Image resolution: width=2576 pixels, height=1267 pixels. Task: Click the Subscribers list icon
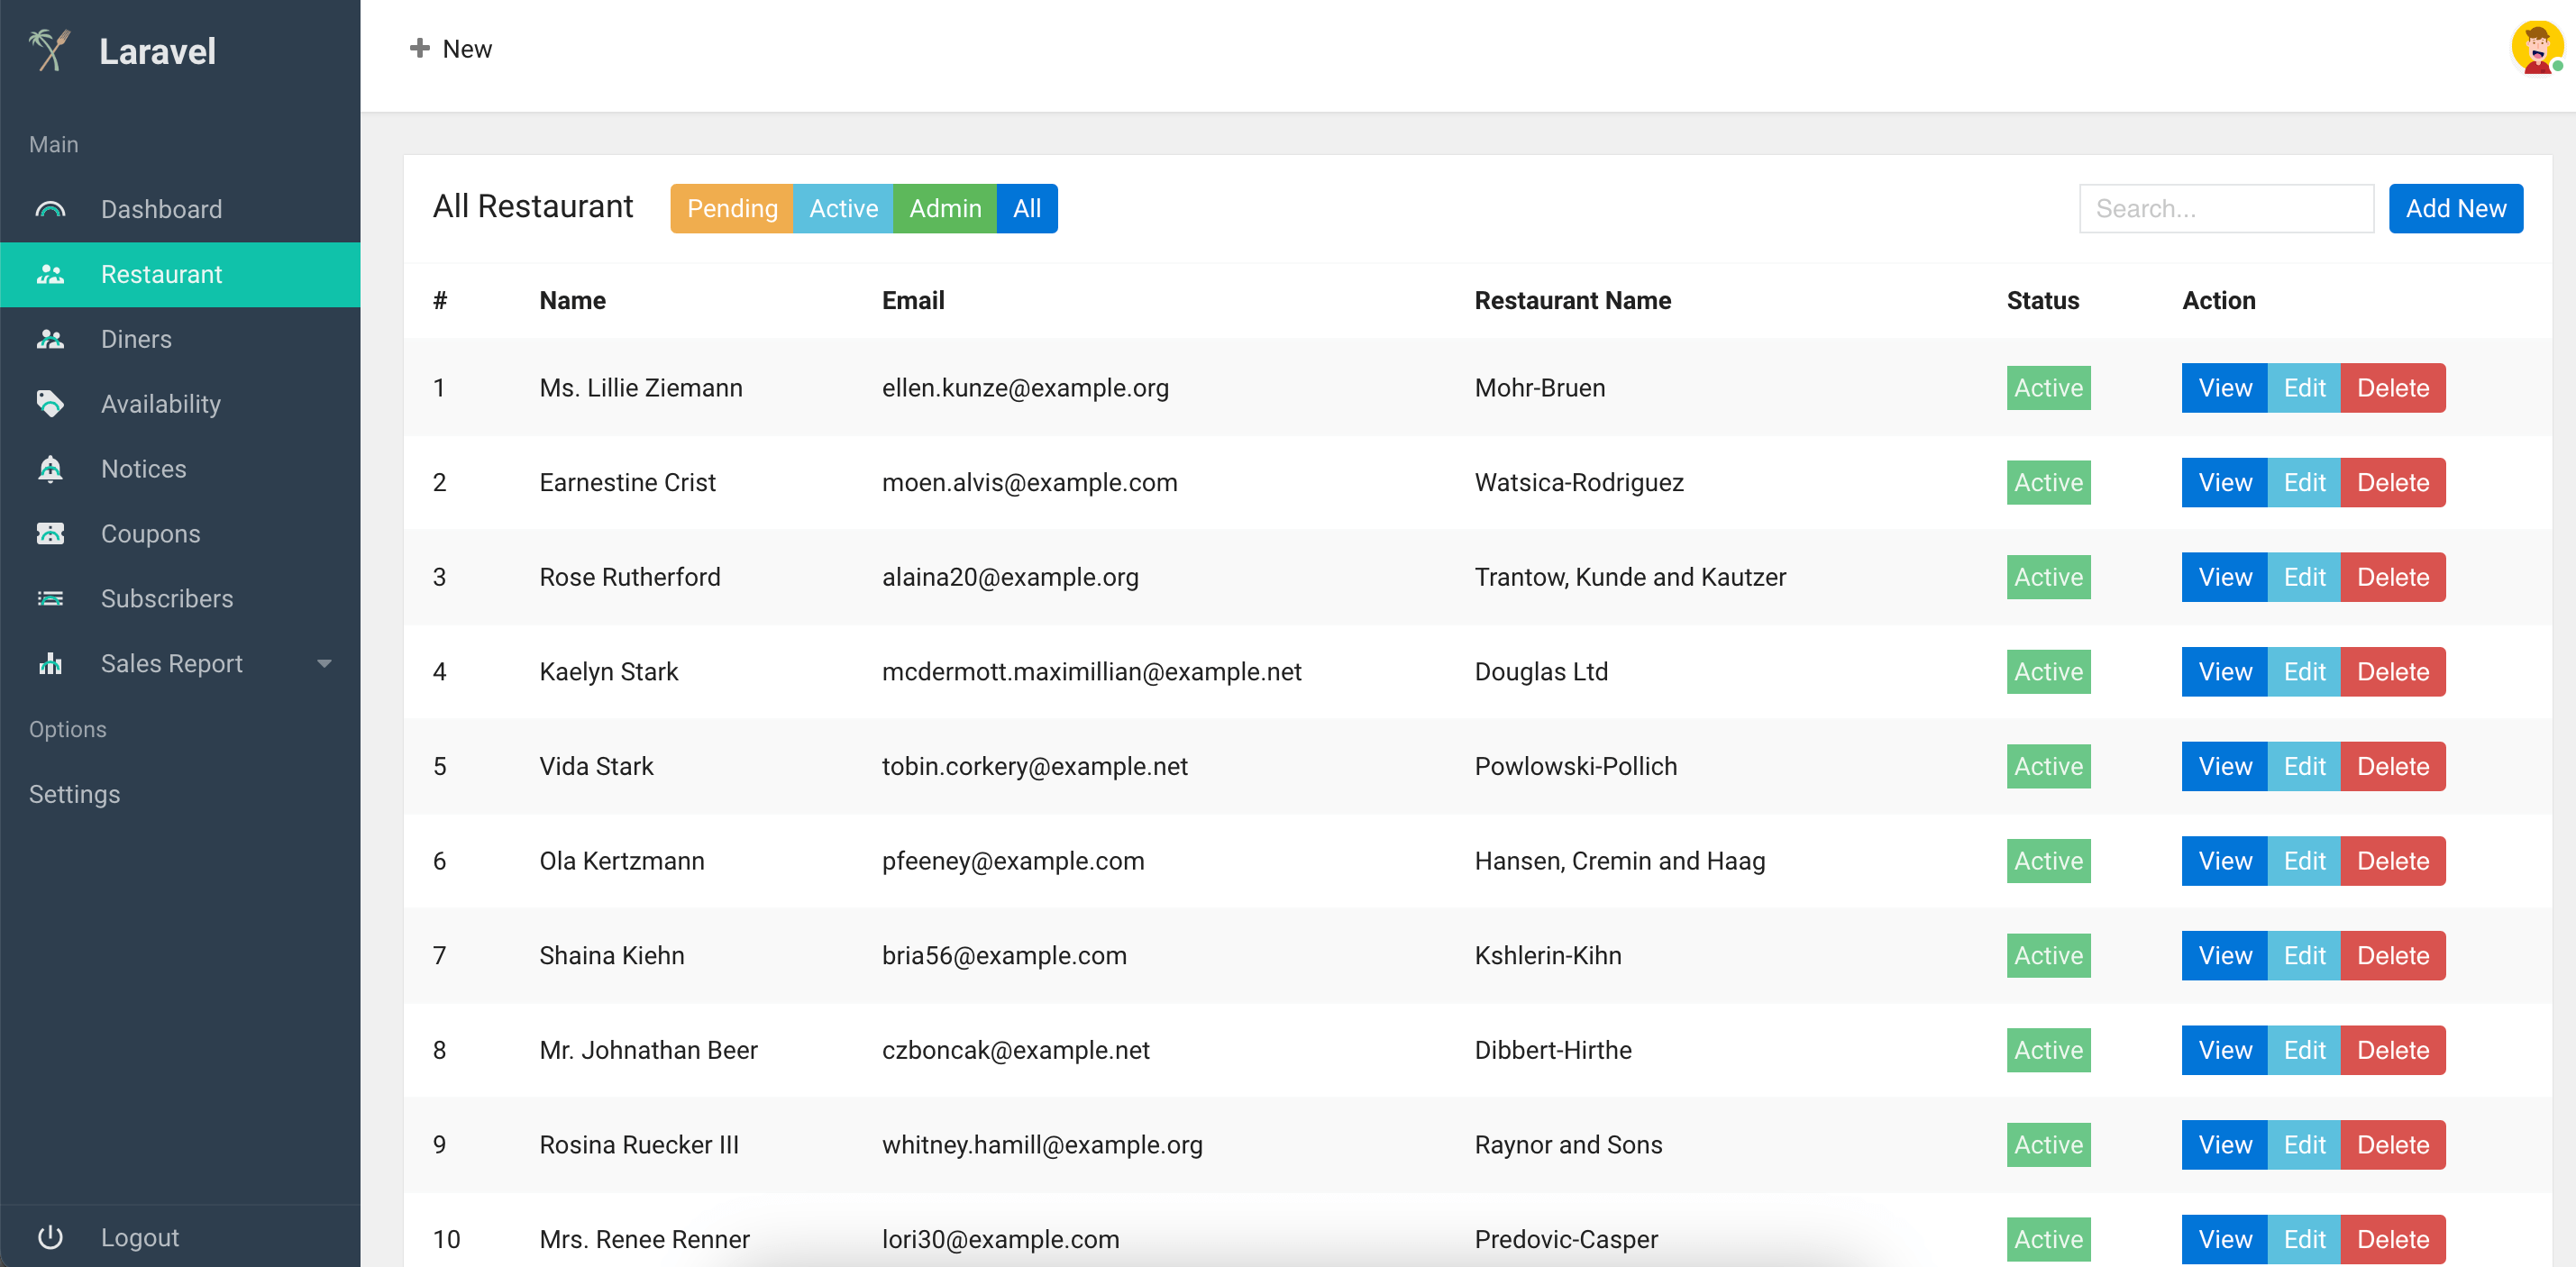click(50, 599)
